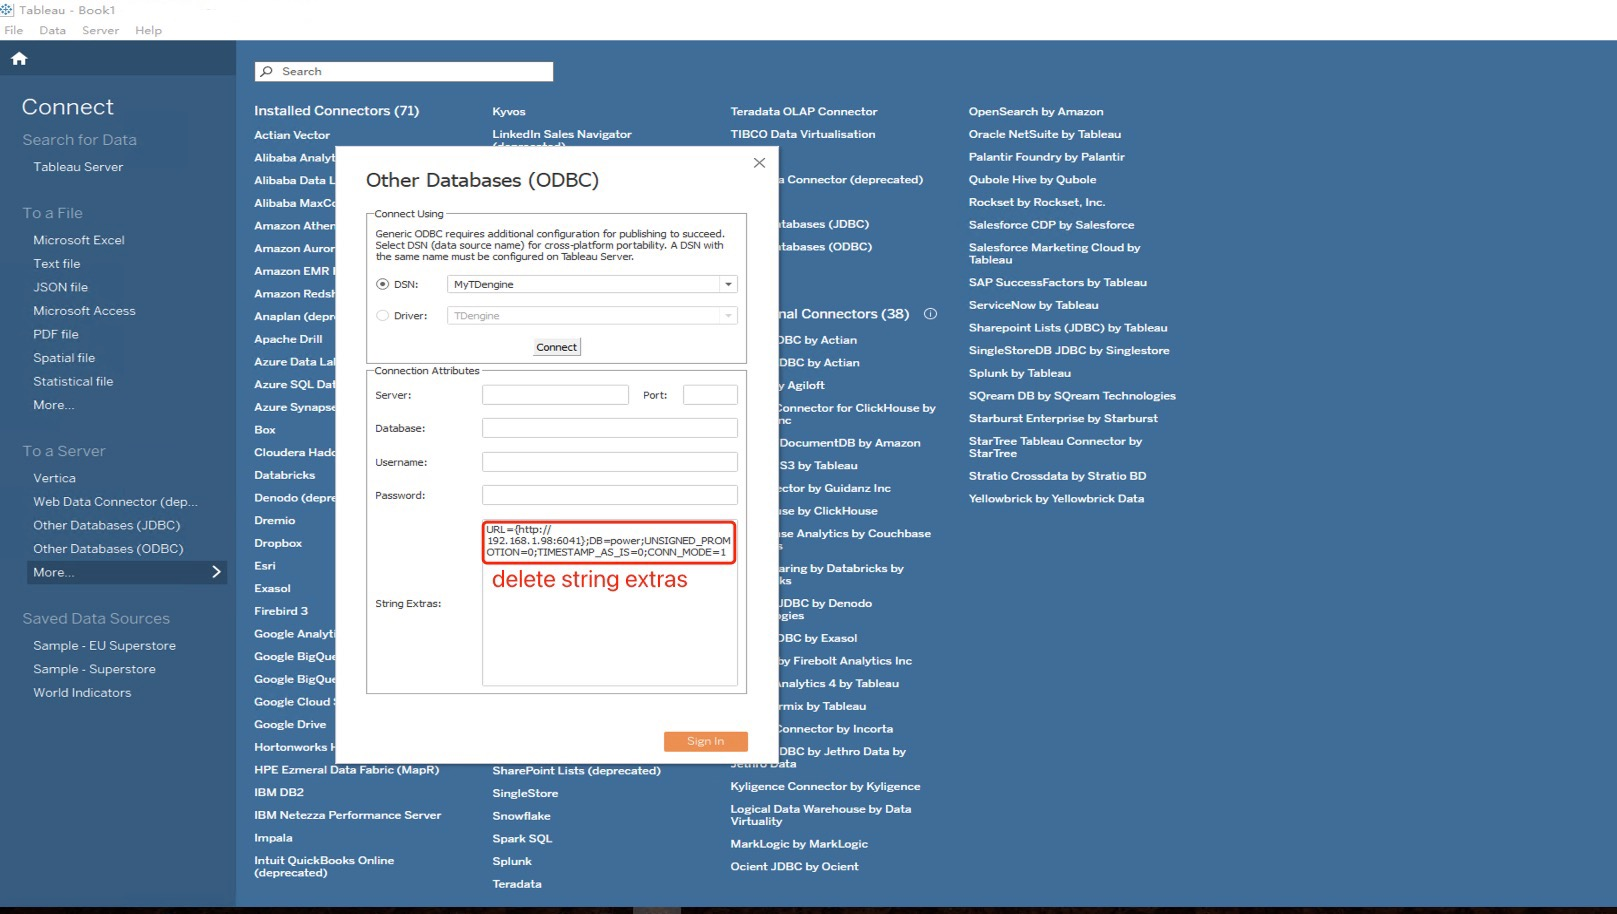Open the Driver dropdown showing TDengine
Screen dimensions: 1617x914
728,316
